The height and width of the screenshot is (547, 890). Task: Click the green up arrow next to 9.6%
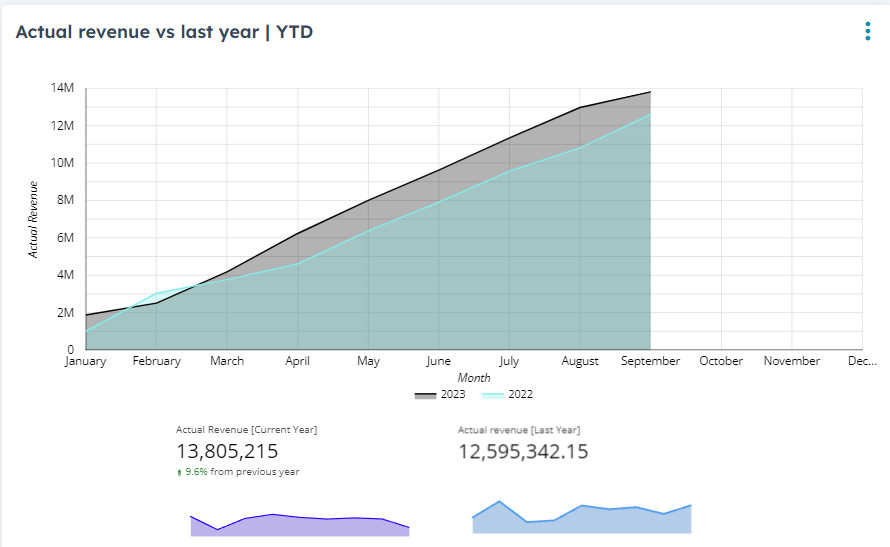179,472
